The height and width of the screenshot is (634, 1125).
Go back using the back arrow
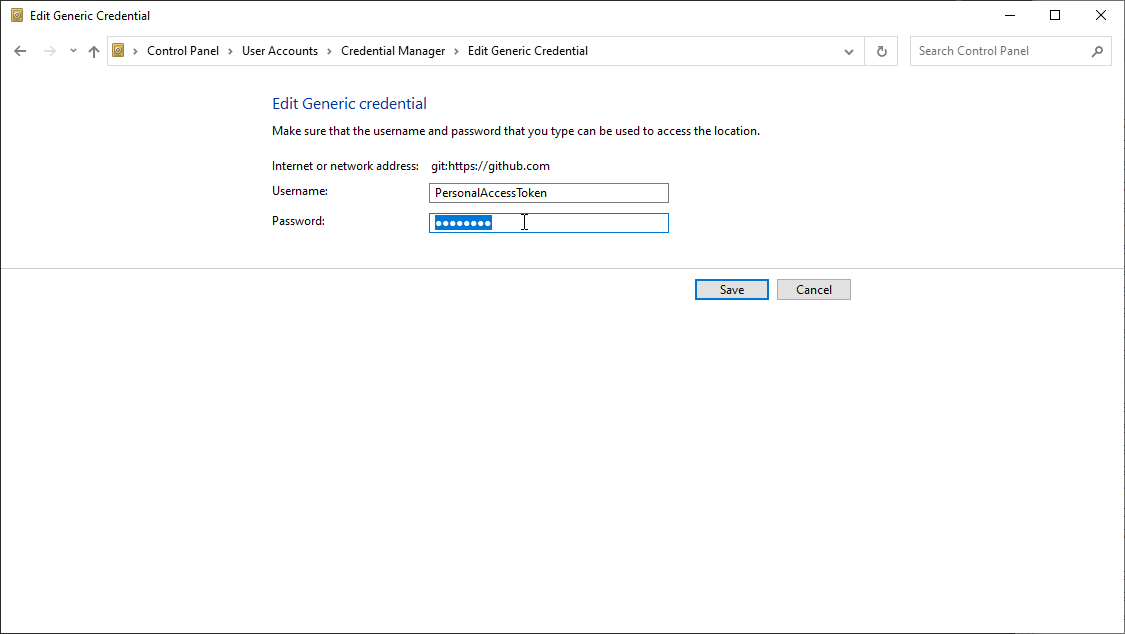[x=20, y=51]
